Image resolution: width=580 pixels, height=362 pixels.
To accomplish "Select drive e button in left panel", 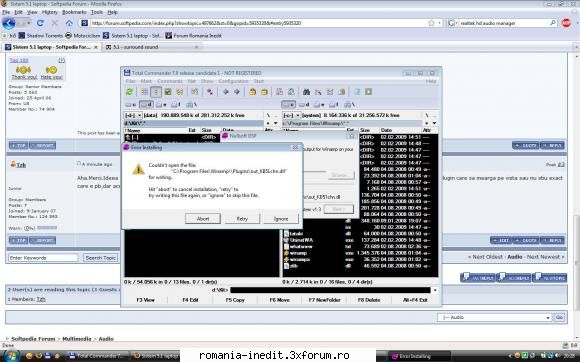I will pyautogui.click(x=161, y=105).
